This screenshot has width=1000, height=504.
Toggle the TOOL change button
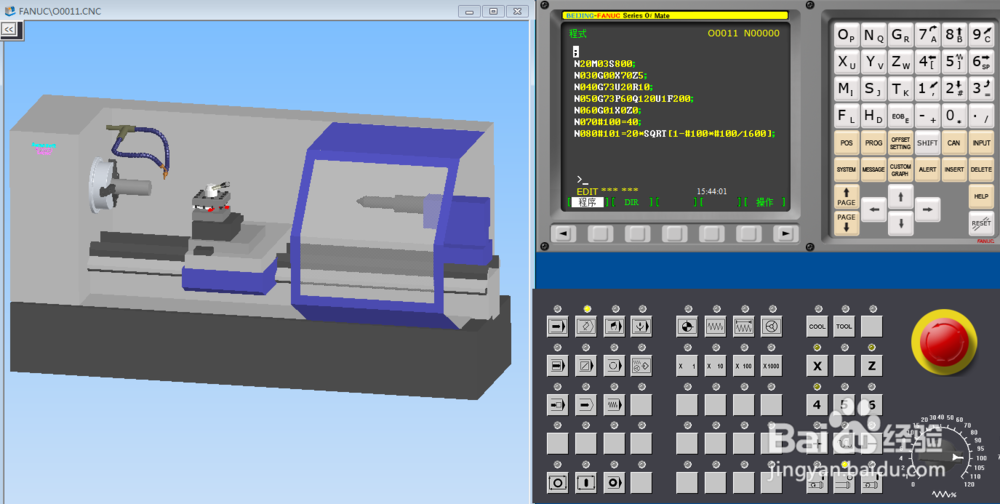(844, 327)
